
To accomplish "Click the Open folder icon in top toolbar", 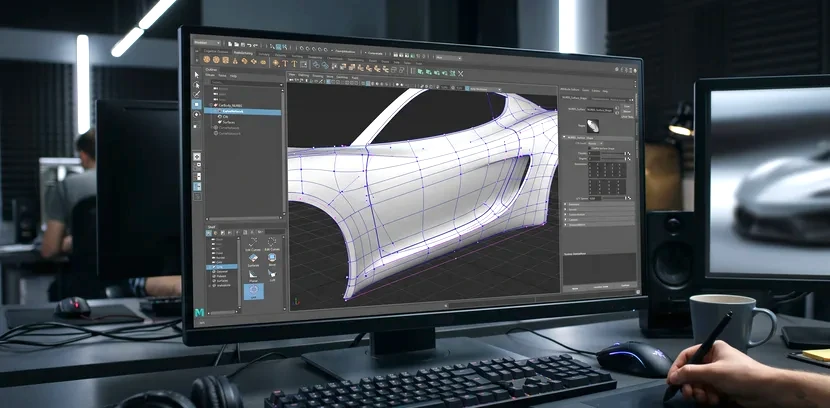I will point(237,44).
